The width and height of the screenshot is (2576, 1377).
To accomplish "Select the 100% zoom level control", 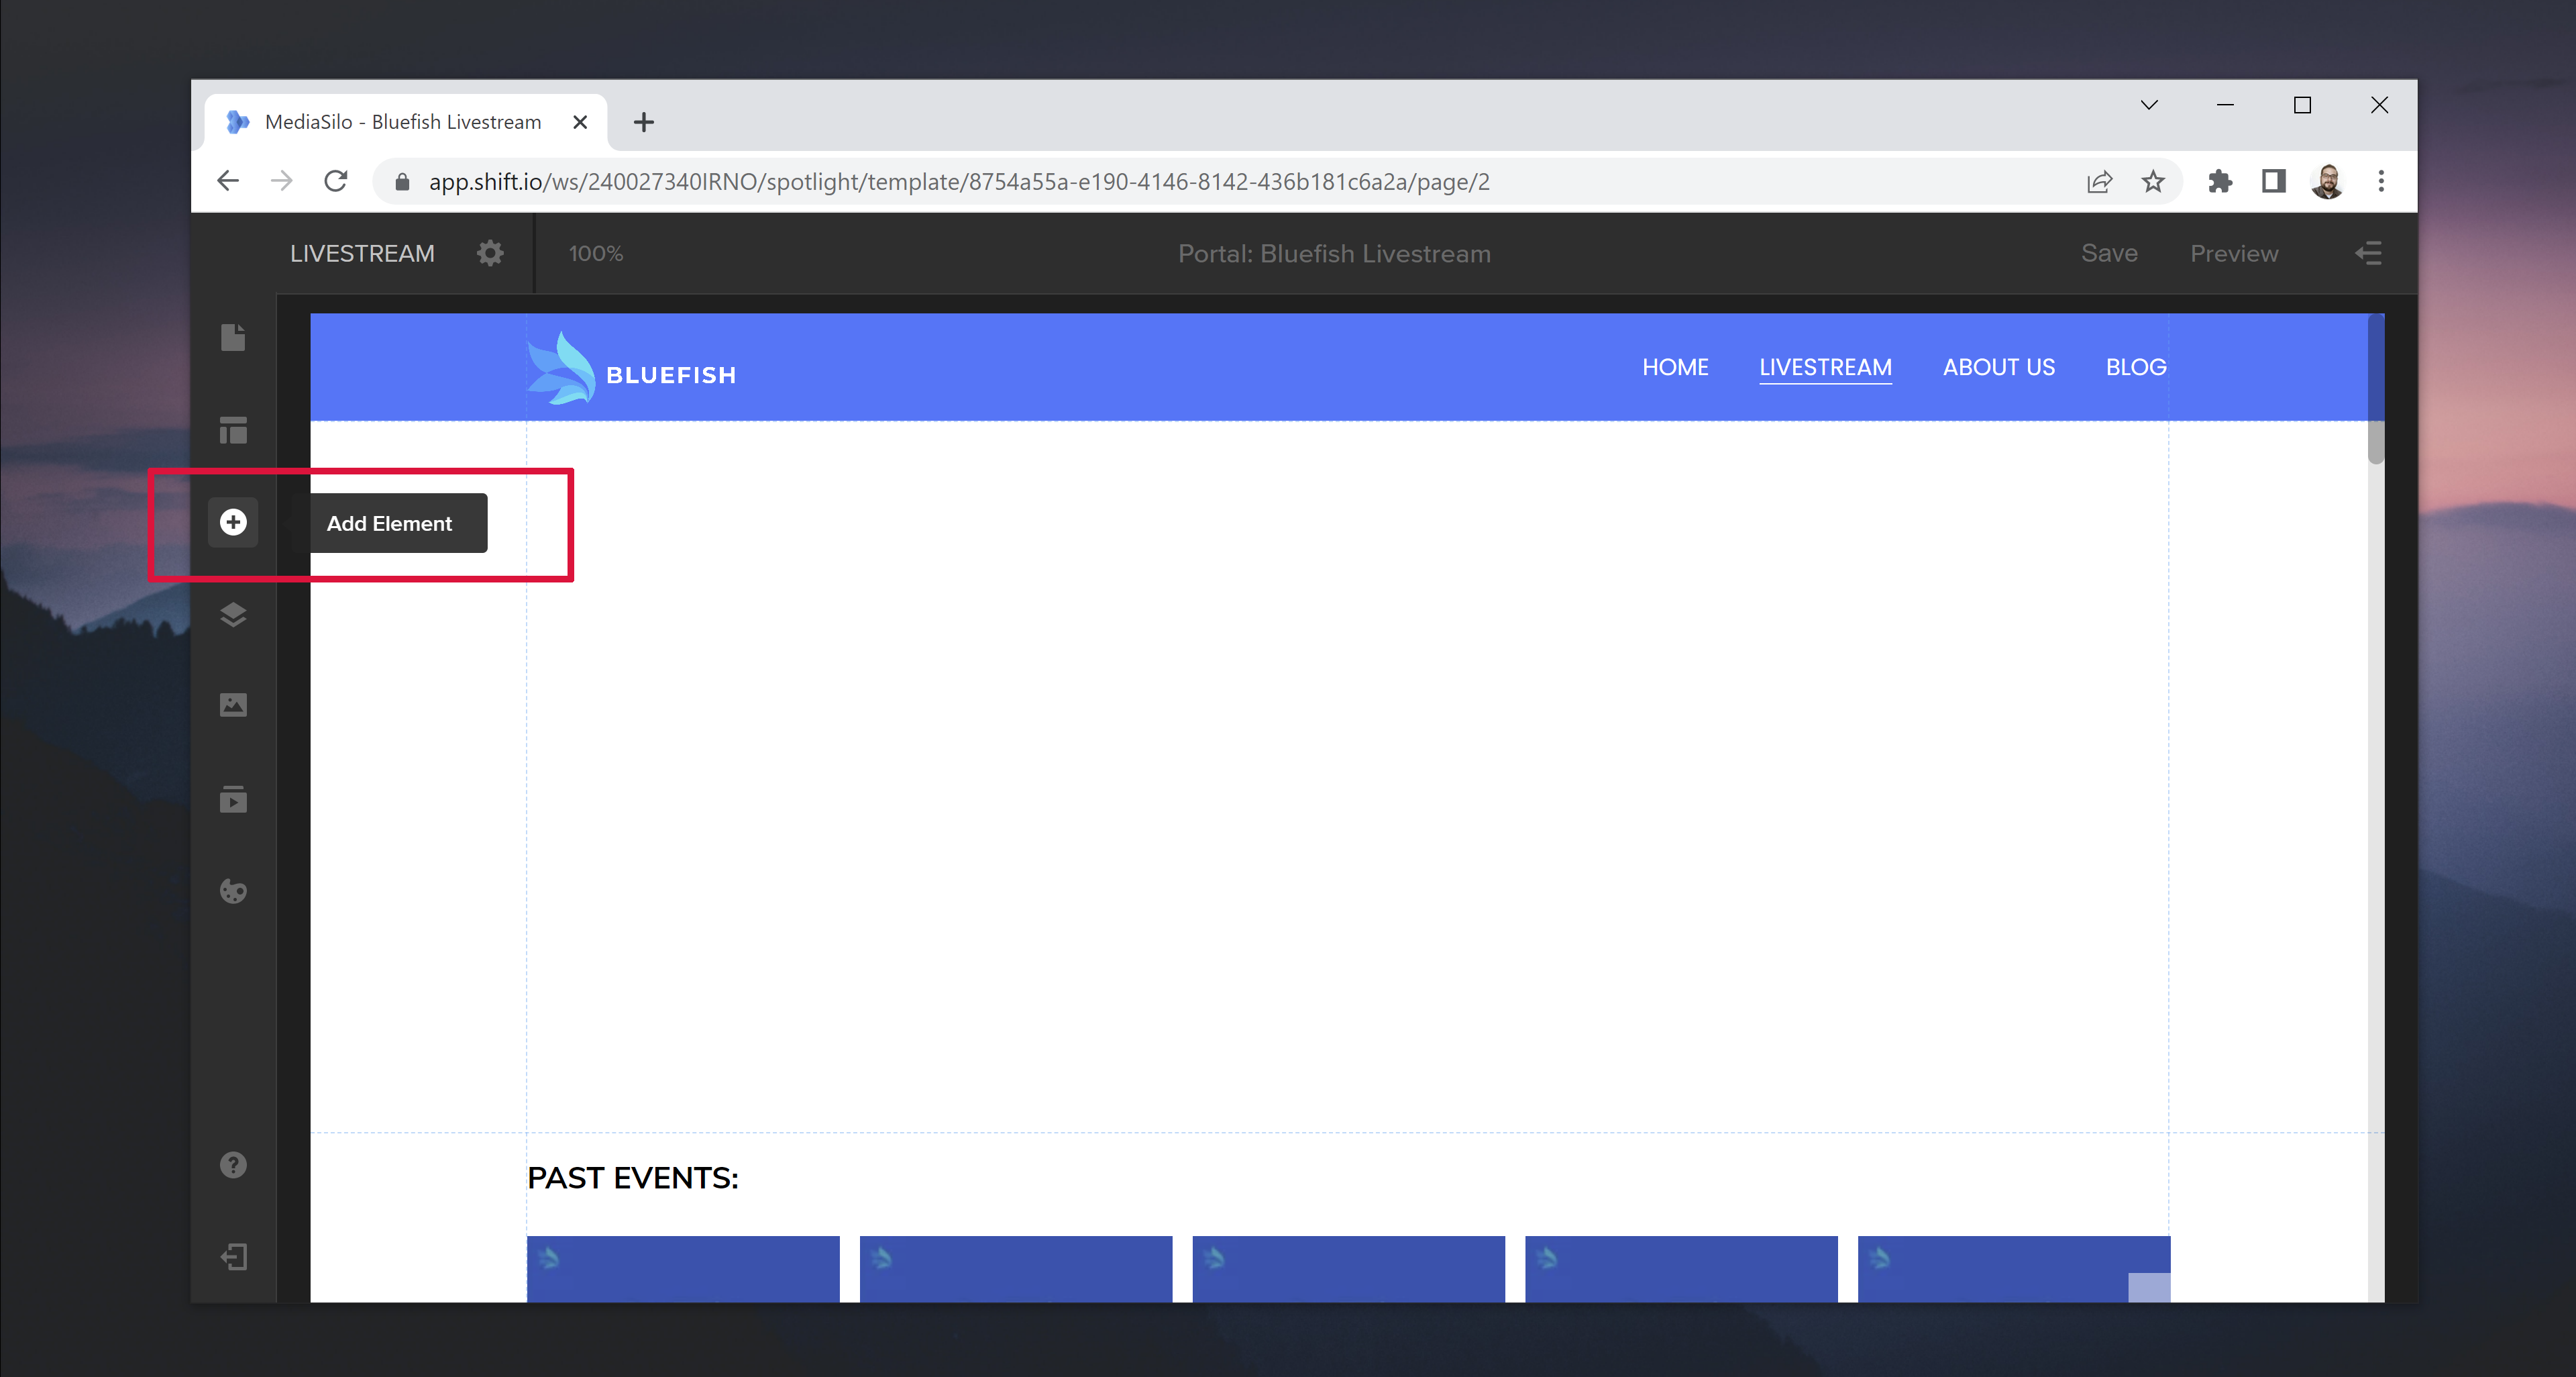I will tap(596, 254).
